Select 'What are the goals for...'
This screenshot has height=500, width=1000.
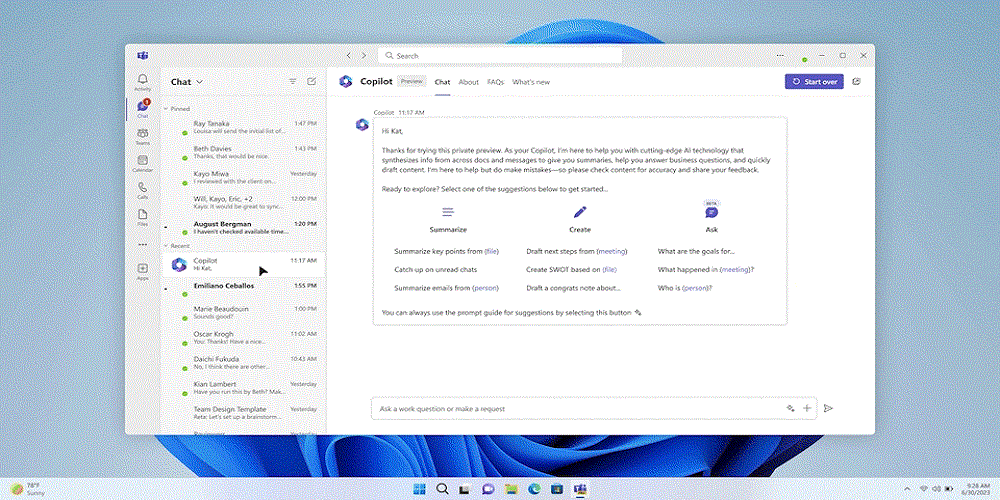[x=696, y=251]
